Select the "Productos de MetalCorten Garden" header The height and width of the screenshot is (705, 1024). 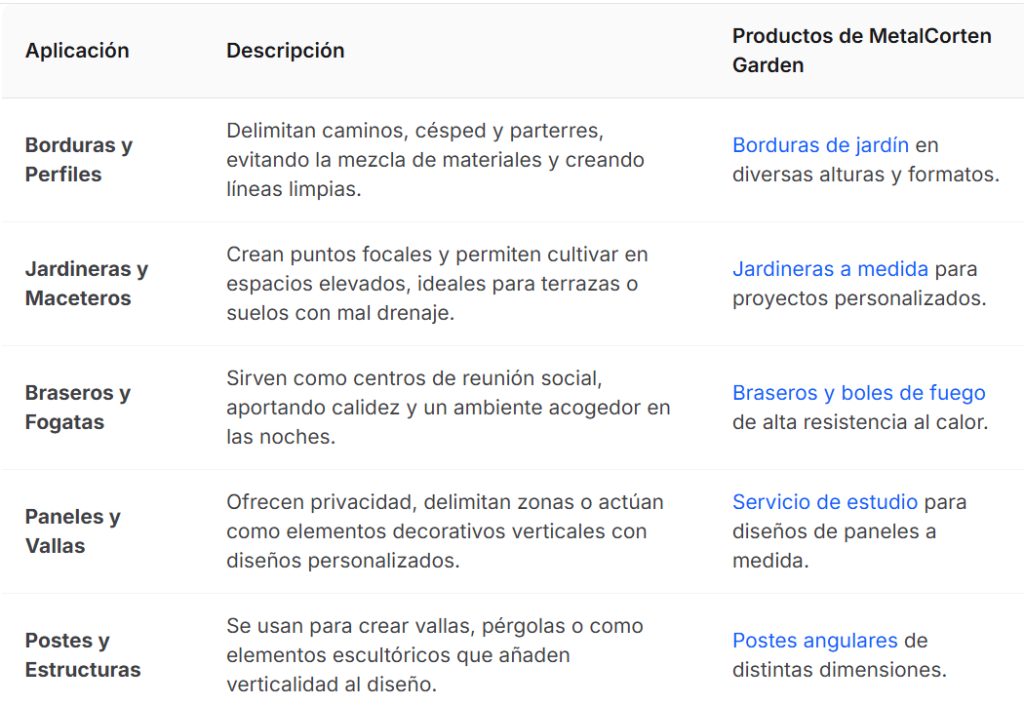pos(861,50)
